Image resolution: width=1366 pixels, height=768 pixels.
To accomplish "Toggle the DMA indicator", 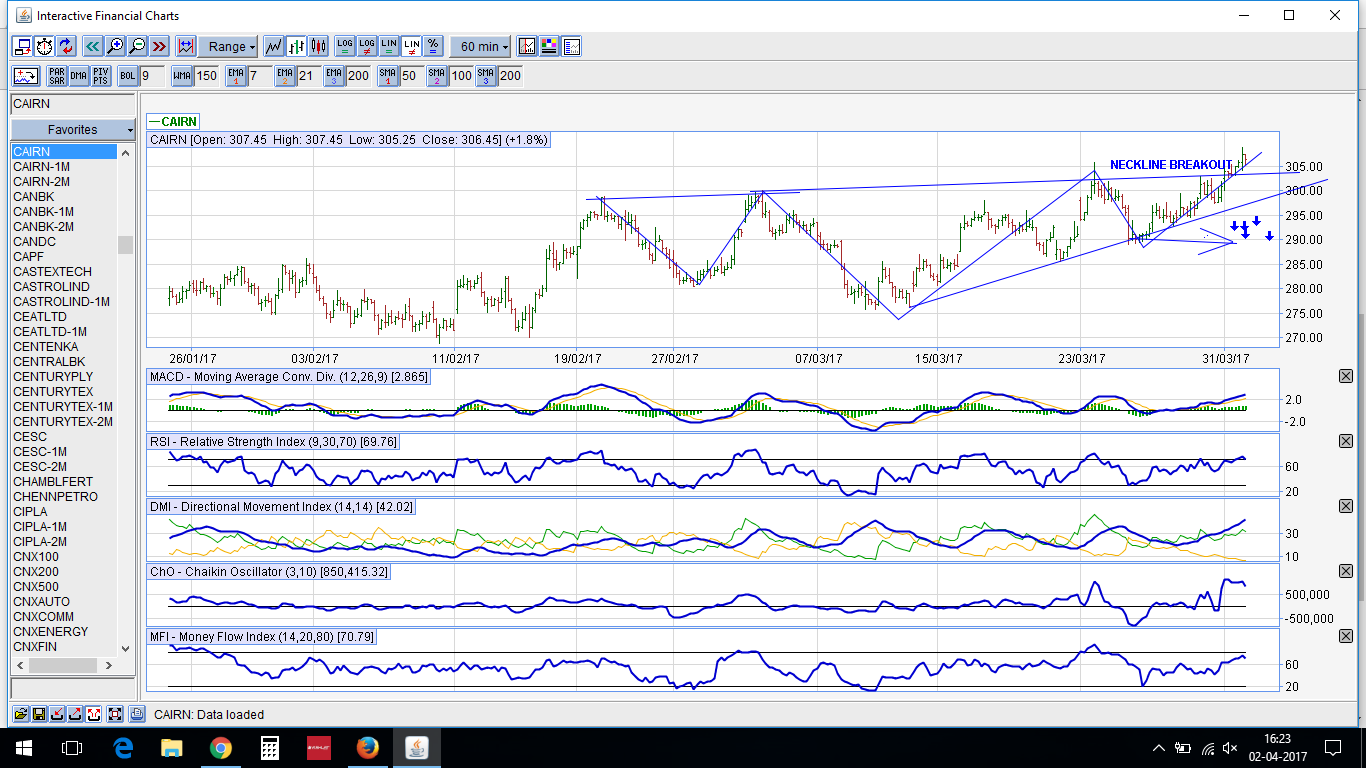I will coord(79,75).
